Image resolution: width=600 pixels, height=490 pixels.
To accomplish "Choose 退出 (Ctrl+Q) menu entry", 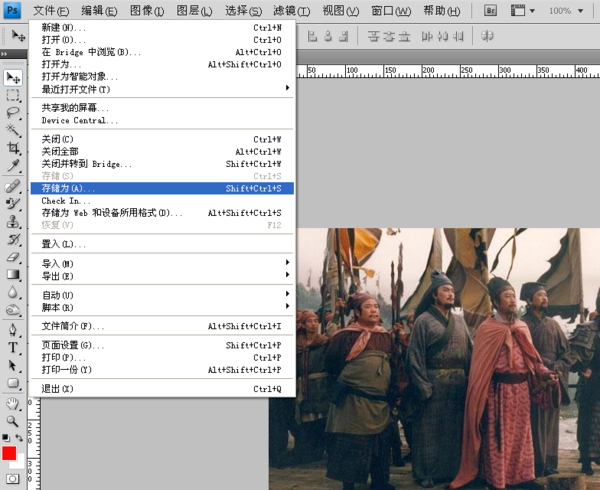I will coord(162,389).
